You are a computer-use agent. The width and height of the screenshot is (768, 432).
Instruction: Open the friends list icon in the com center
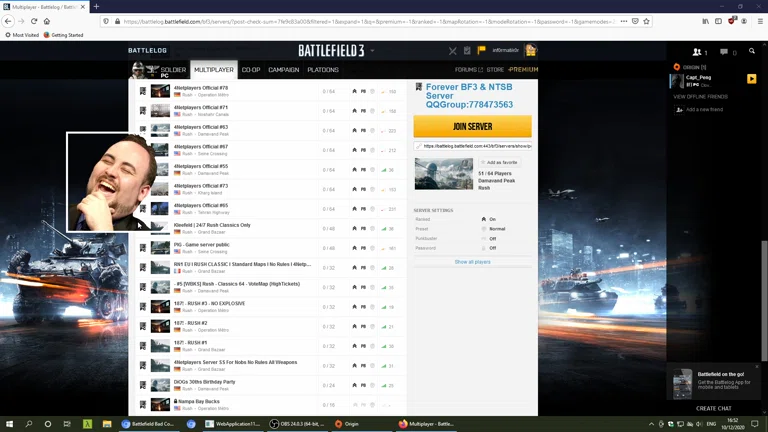[x=699, y=52]
